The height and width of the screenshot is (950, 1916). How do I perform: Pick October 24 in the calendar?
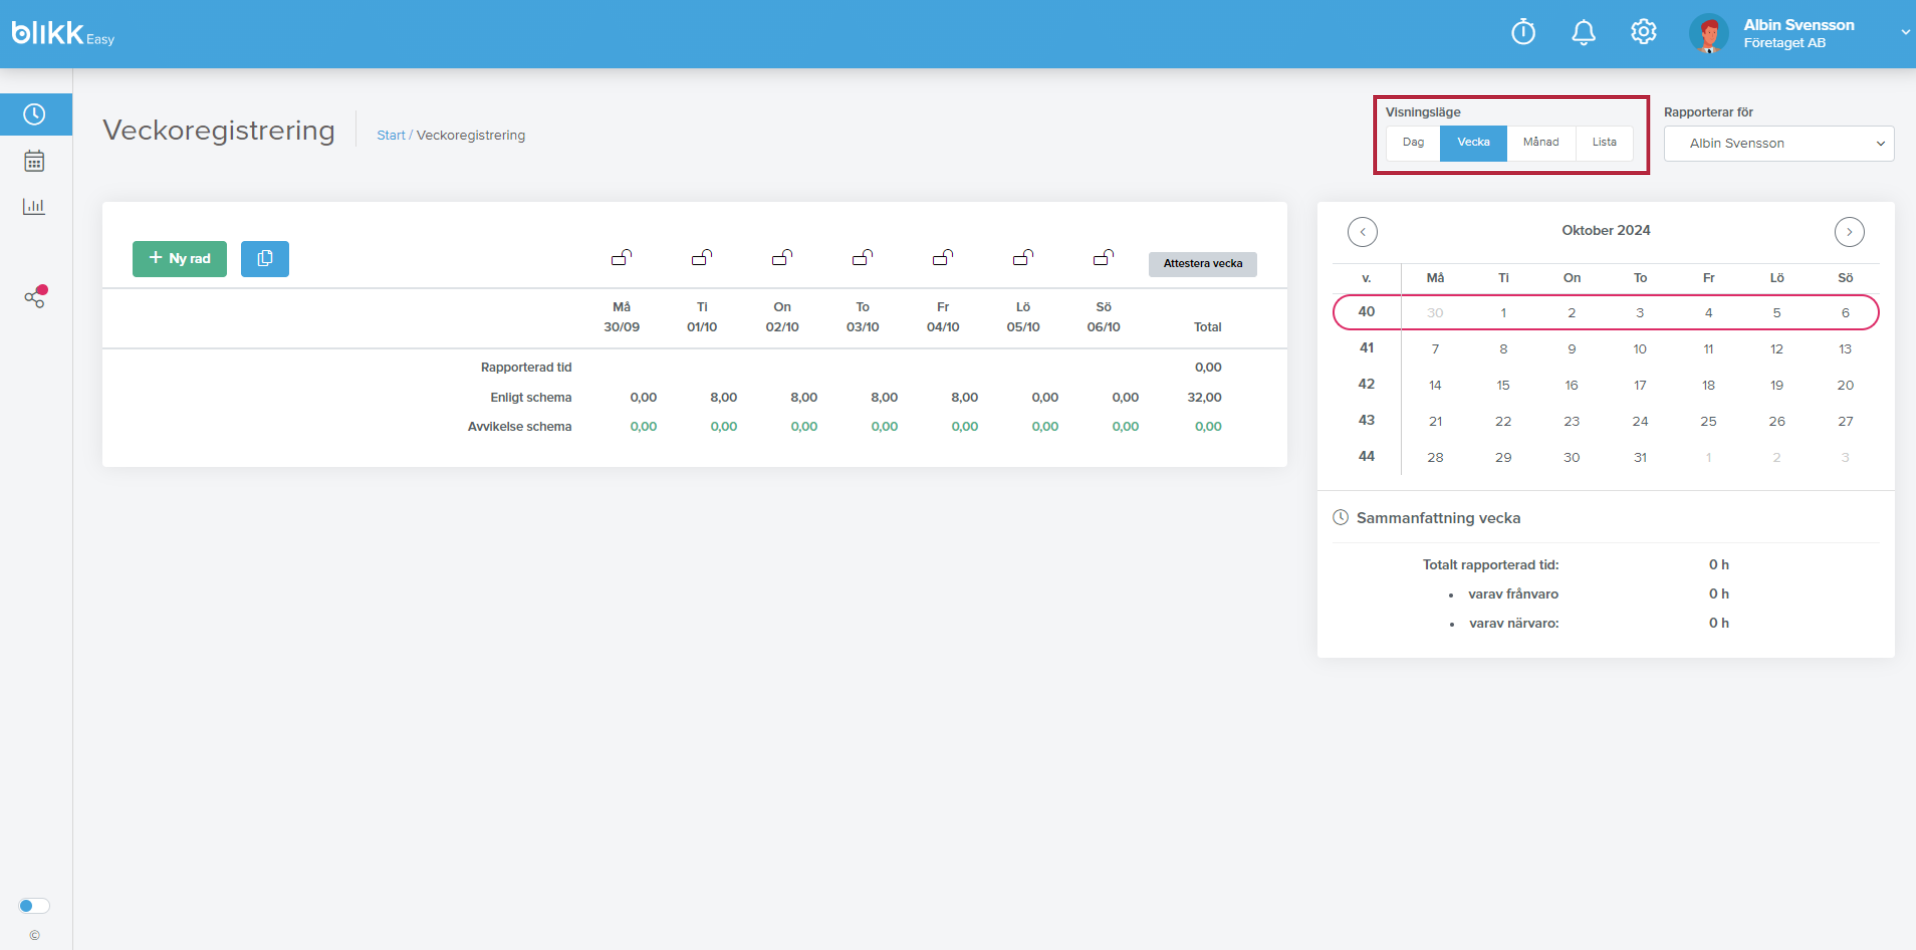click(1640, 421)
